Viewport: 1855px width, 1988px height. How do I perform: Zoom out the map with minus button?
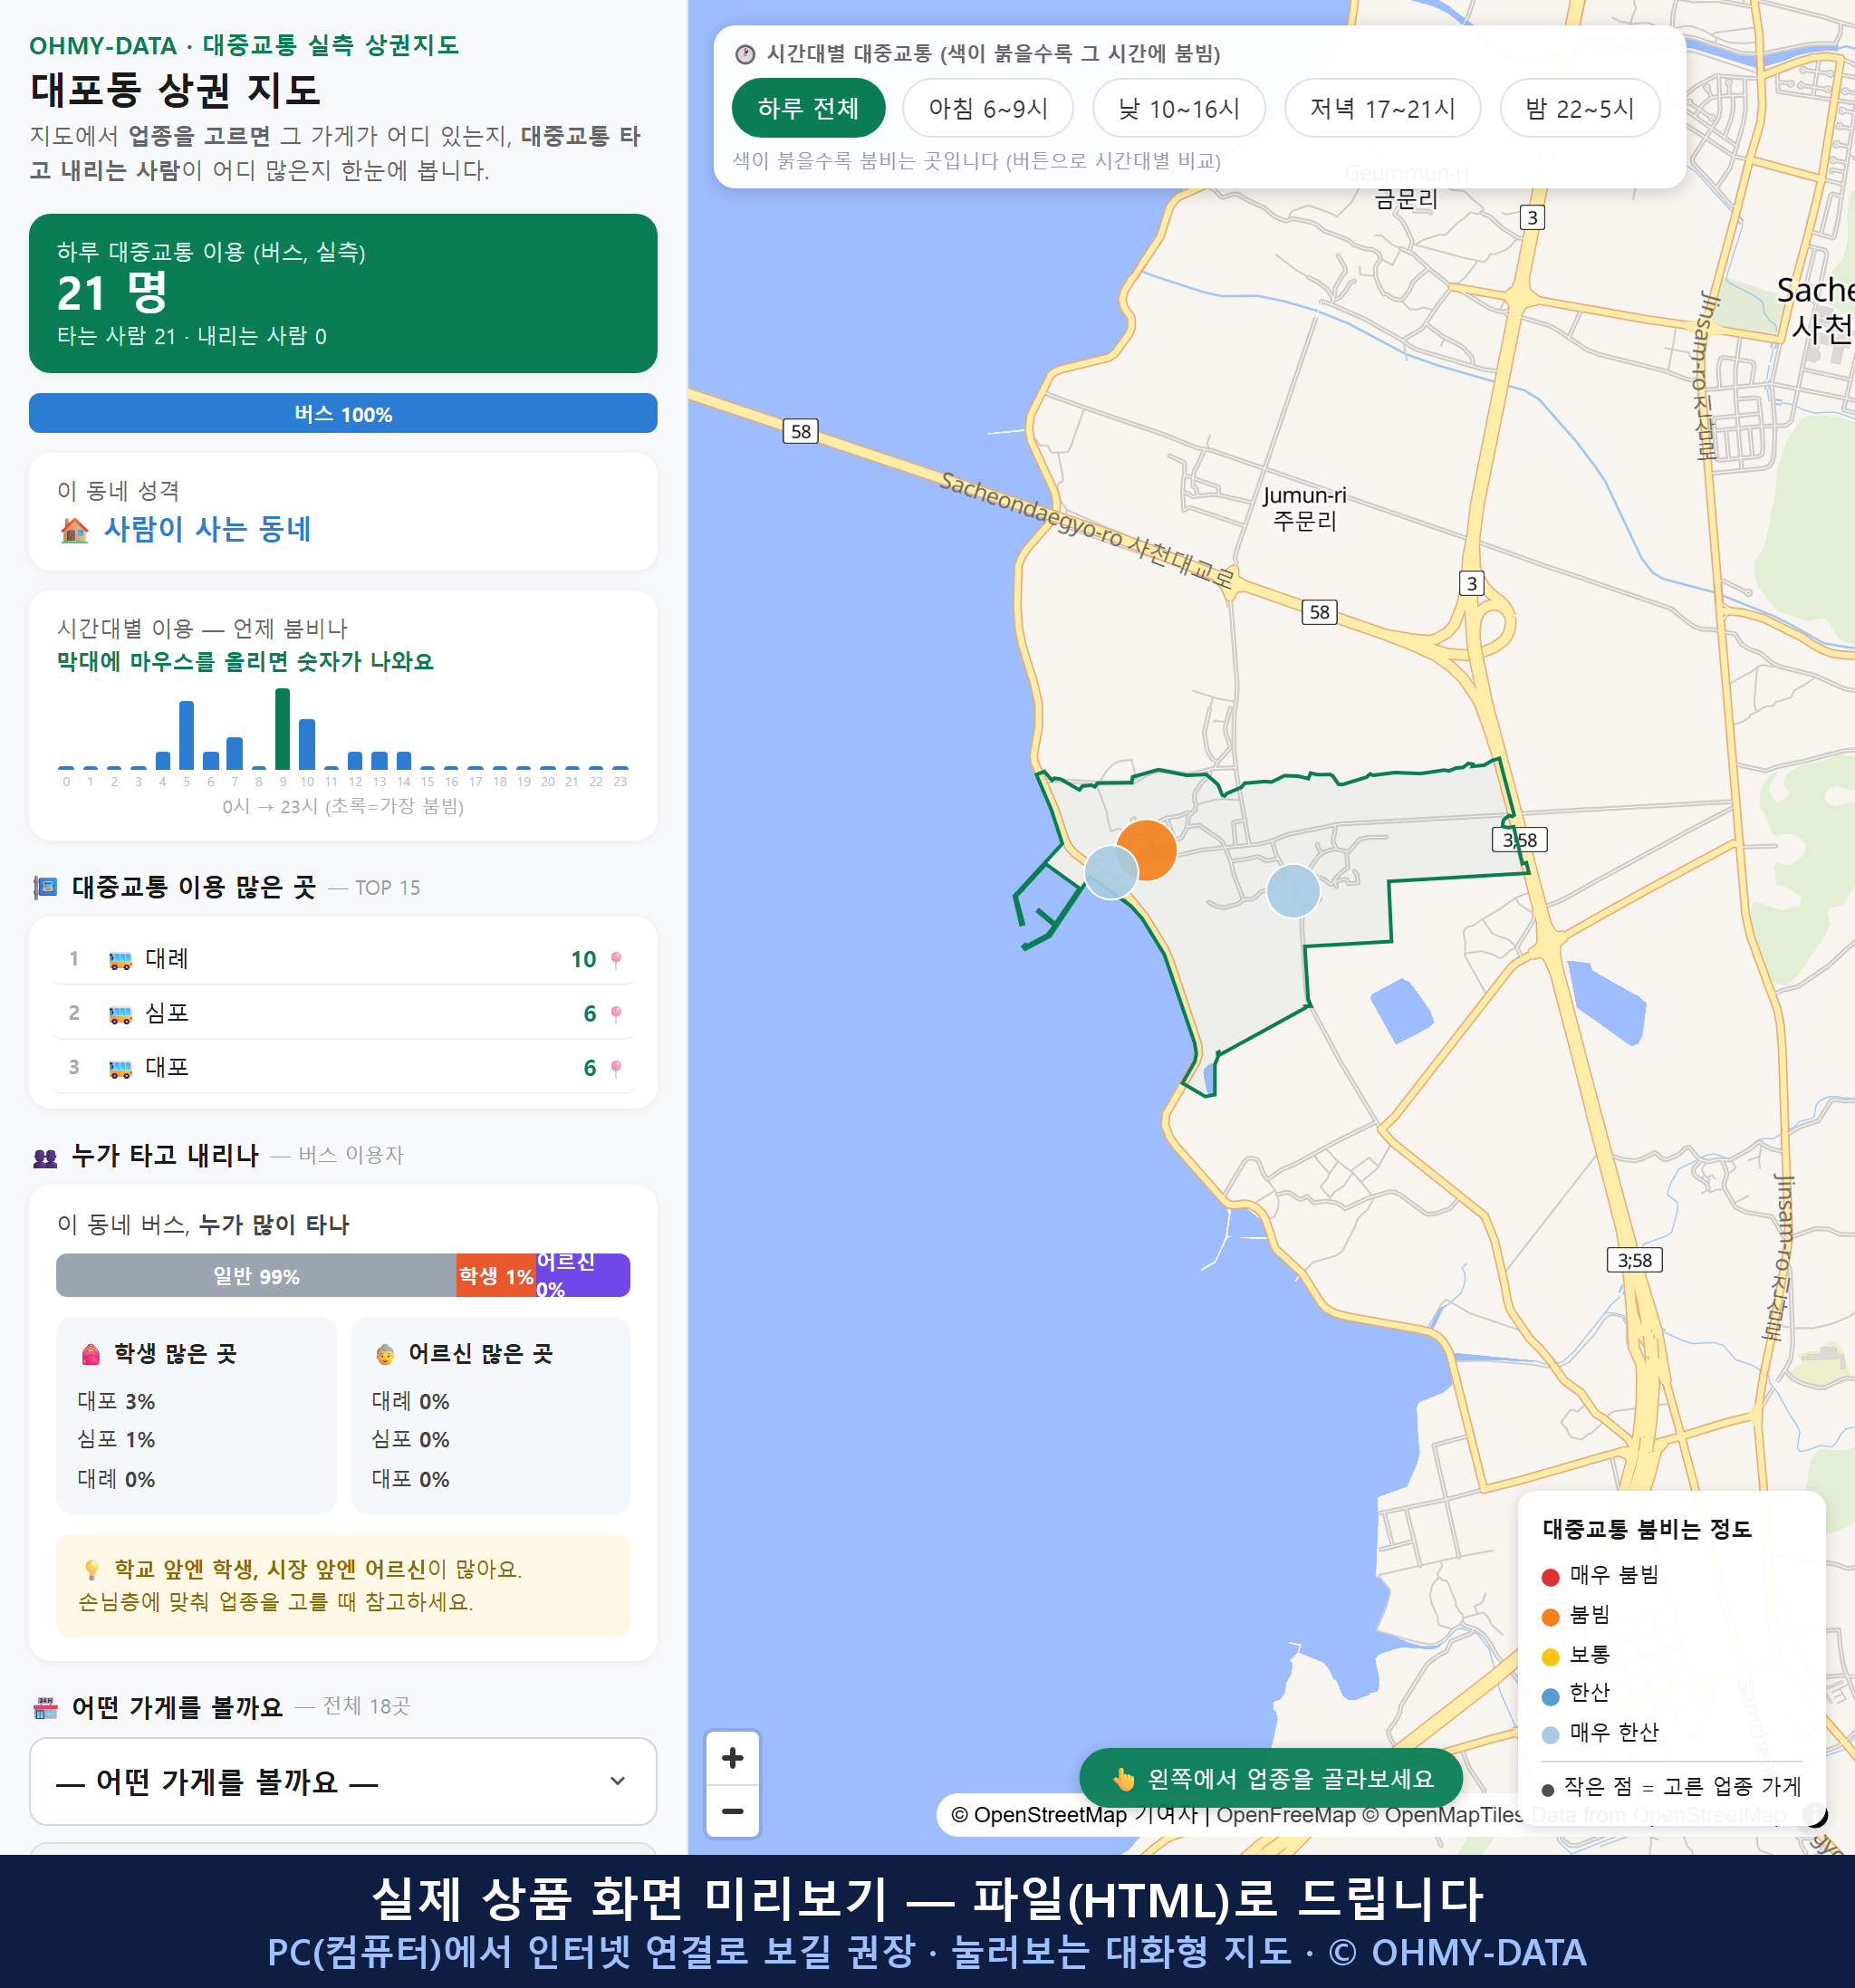[x=732, y=1811]
